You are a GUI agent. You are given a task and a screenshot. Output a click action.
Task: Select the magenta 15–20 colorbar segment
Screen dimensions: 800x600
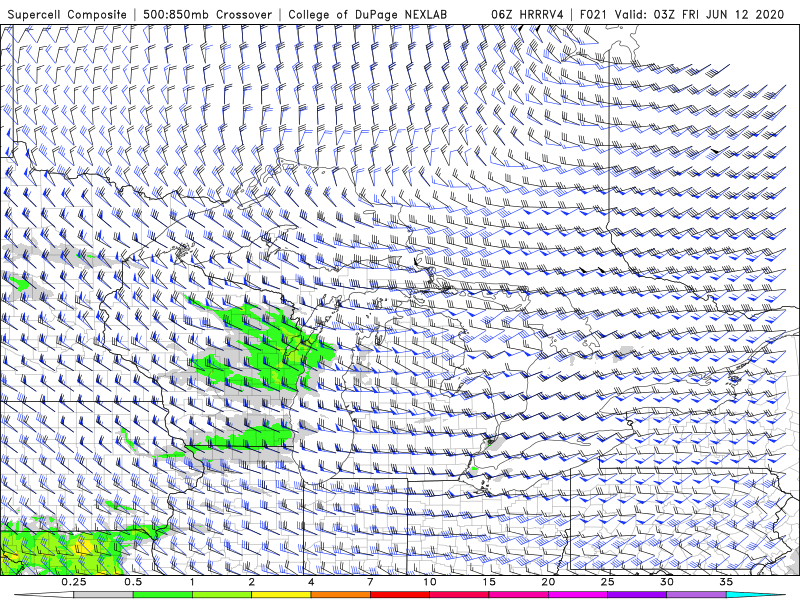pyautogui.click(x=518, y=595)
